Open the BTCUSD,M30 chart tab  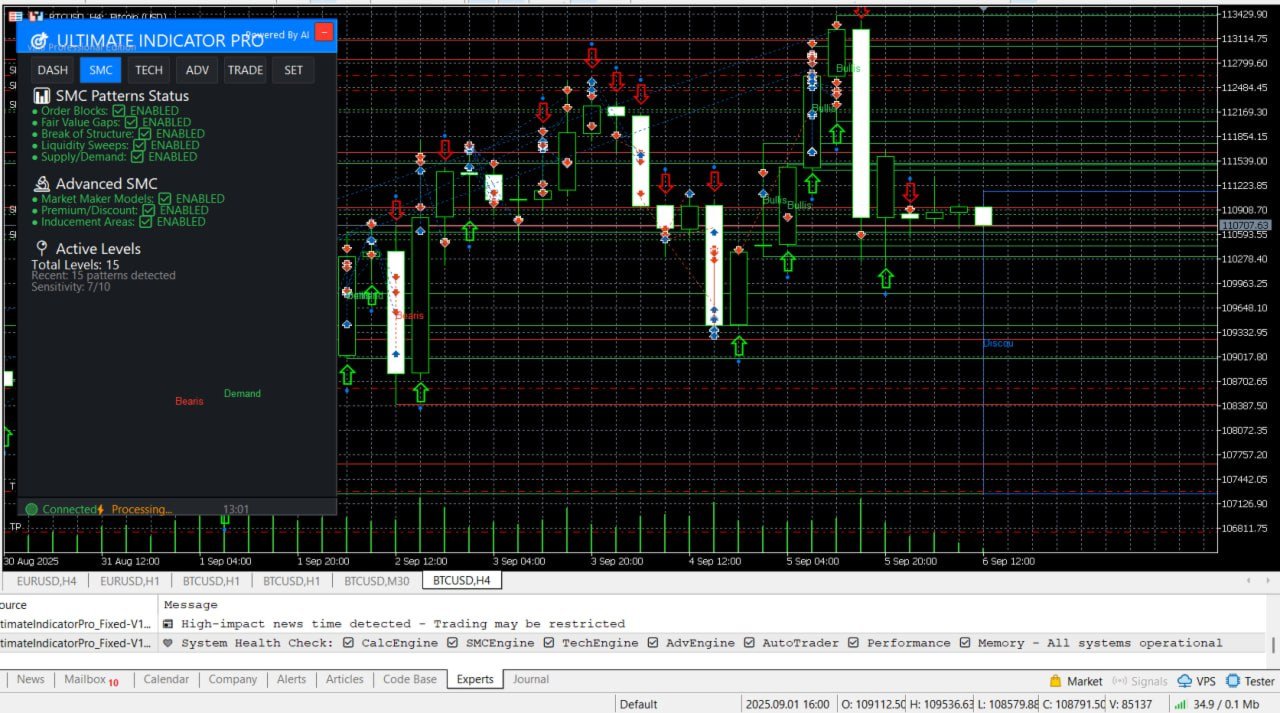[377, 580]
